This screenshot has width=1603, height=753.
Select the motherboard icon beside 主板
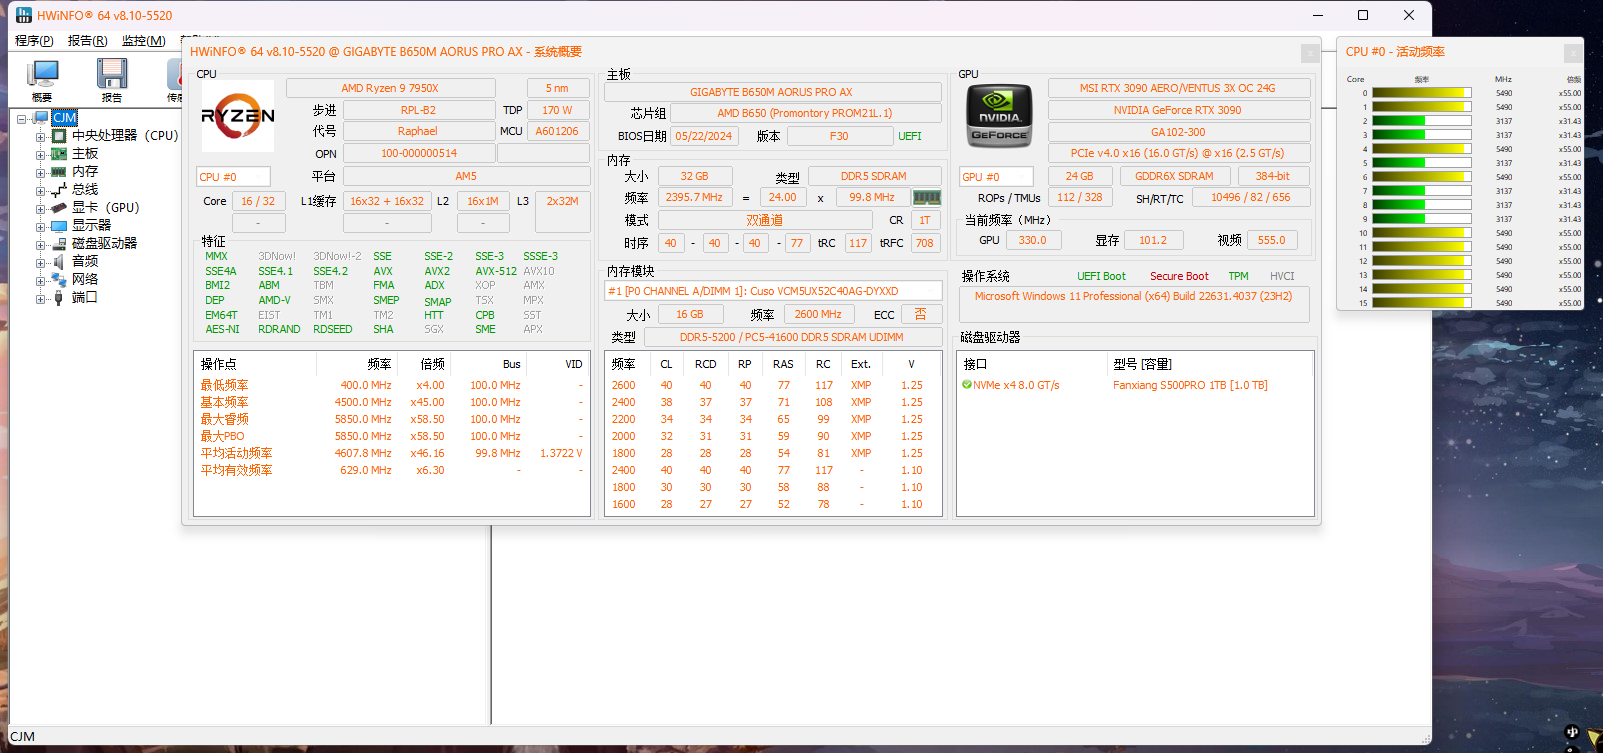(59, 154)
